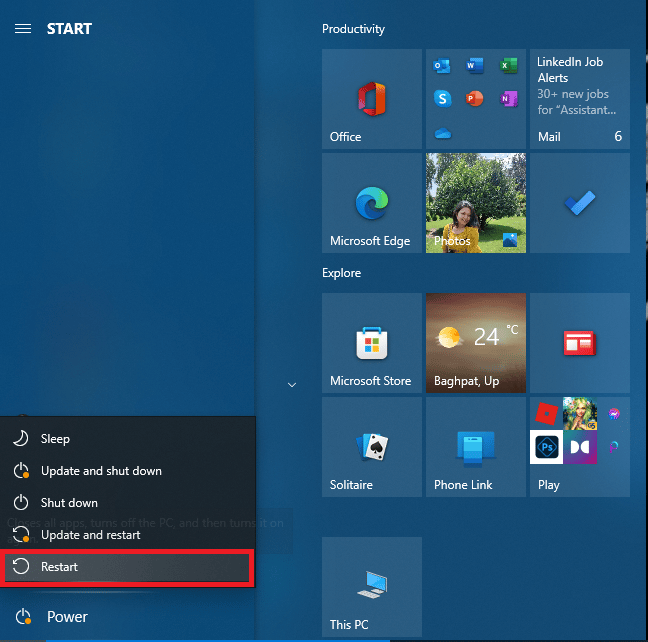The height and width of the screenshot is (642, 648).
Task: Open the Phone Link tile
Action: [x=476, y=447]
